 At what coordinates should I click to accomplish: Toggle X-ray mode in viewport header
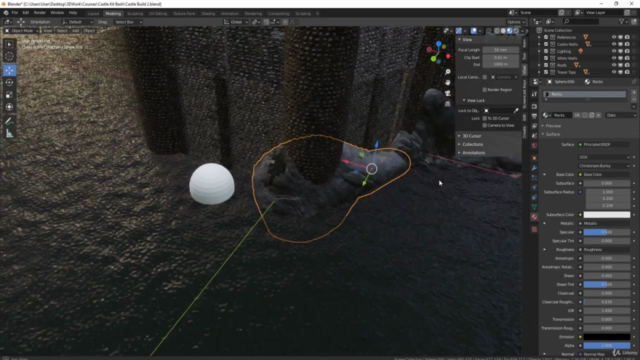coord(489,31)
